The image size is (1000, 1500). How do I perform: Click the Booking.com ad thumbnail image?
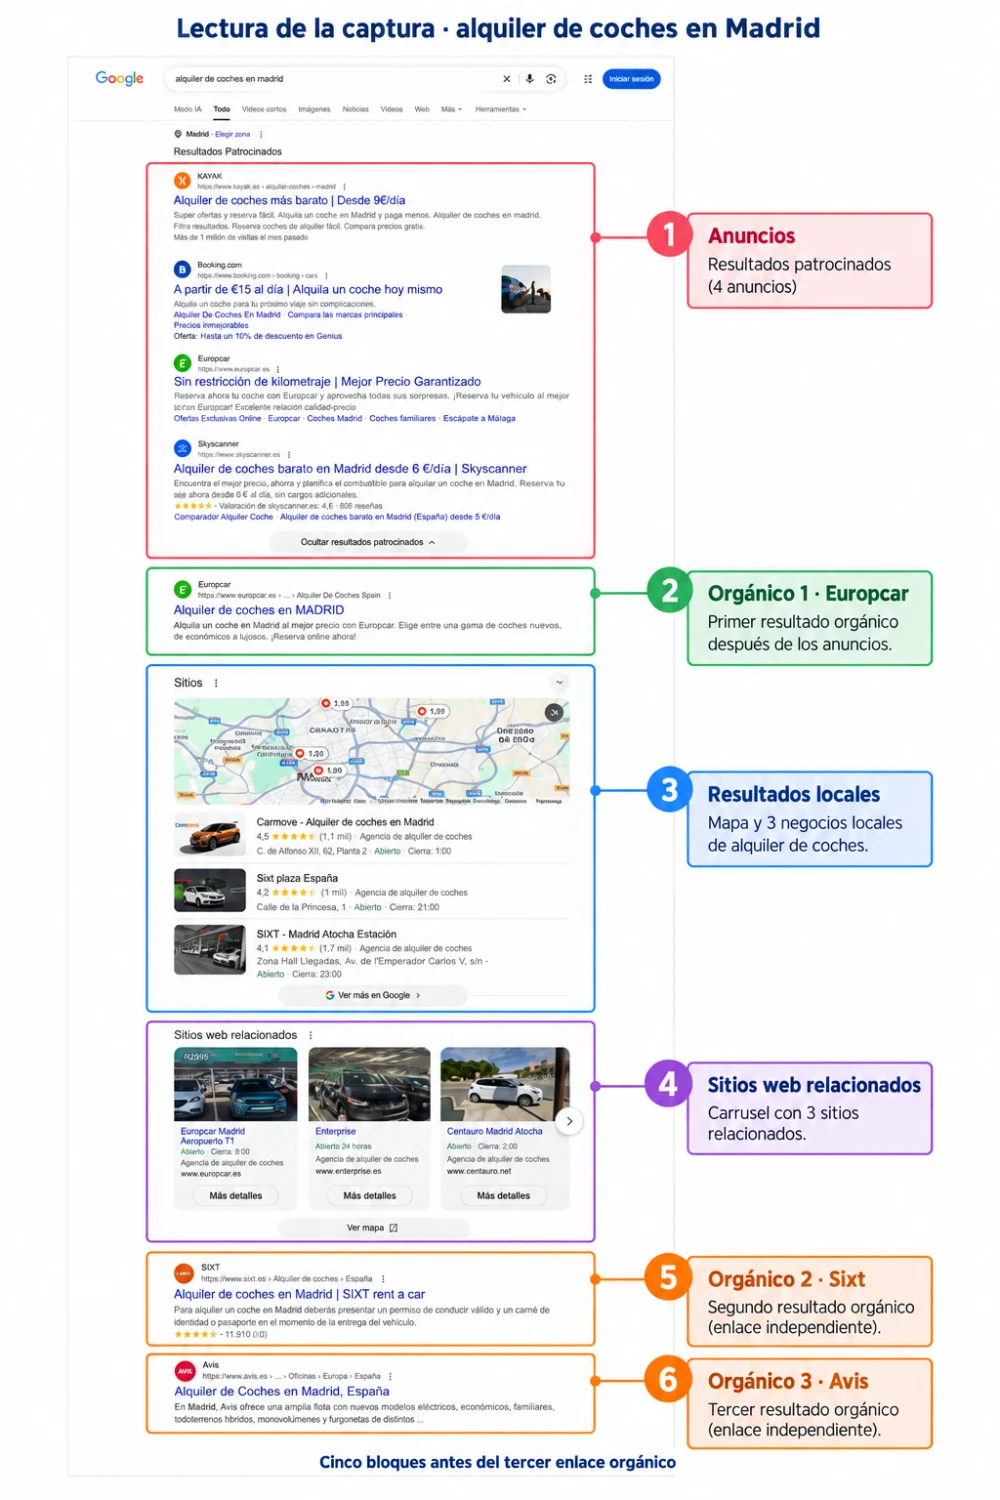click(x=526, y=289)
